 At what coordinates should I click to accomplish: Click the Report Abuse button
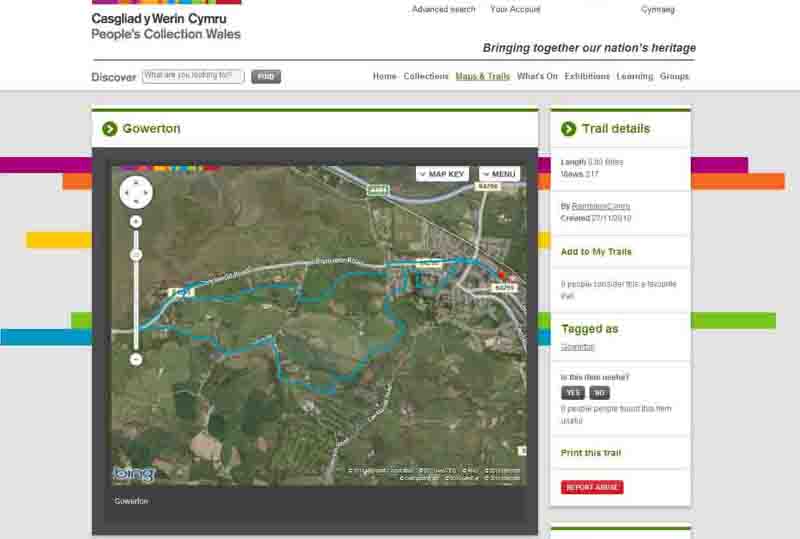coord(592,487)
